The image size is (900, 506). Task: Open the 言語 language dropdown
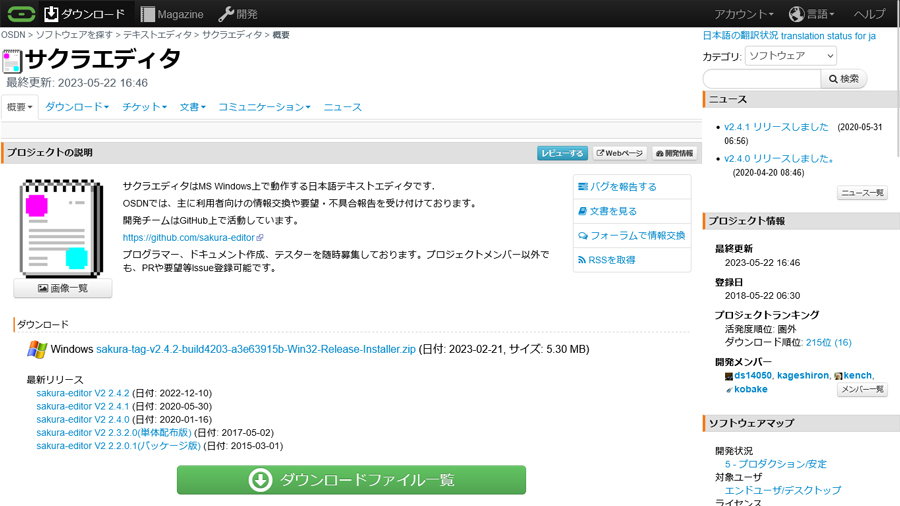click(811, 14)
